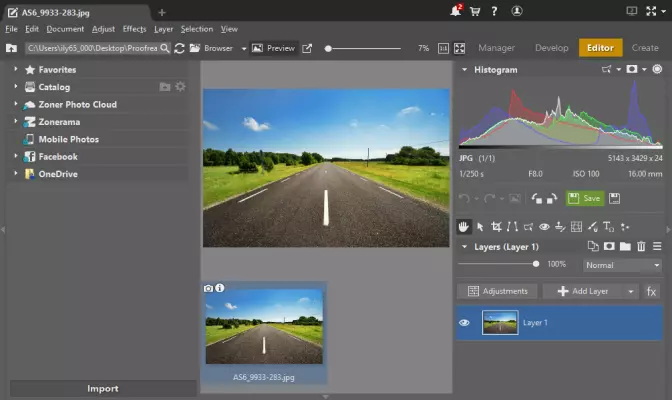672x400 pixels.
Task: Expand the Catalog tree item
Action: [x=16, y=87]
